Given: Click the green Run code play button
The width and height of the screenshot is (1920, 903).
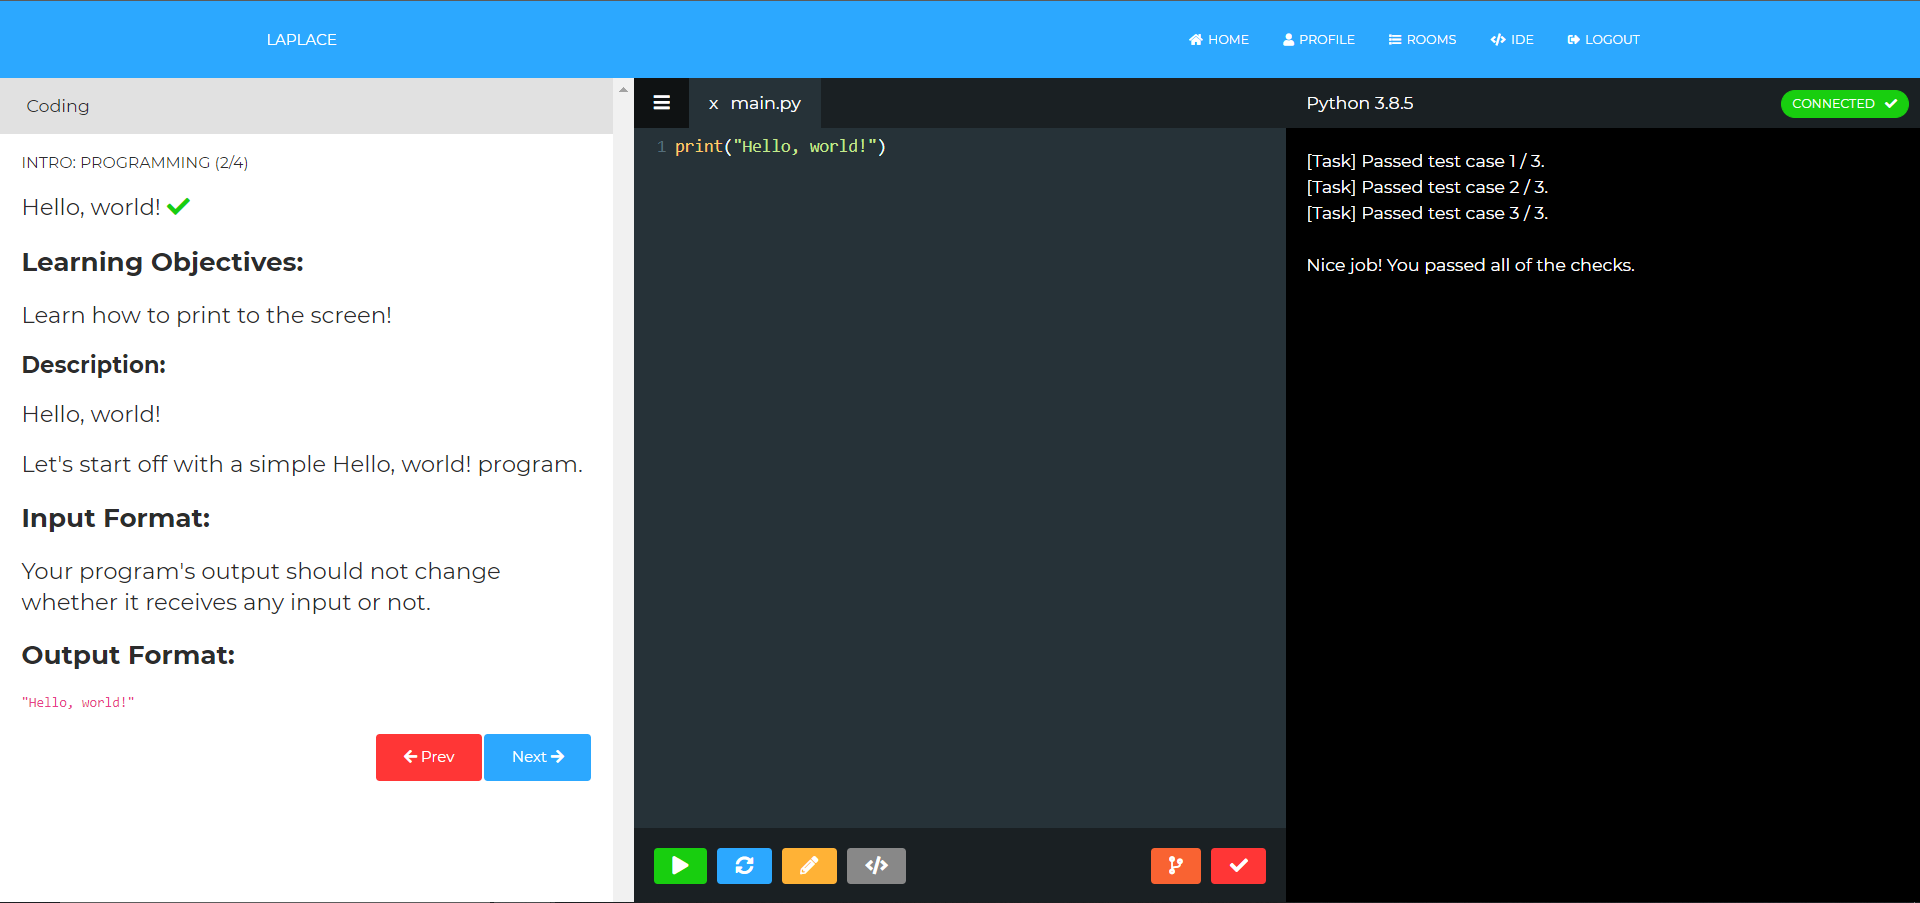Looking at the screenshot, I should 680,866.
